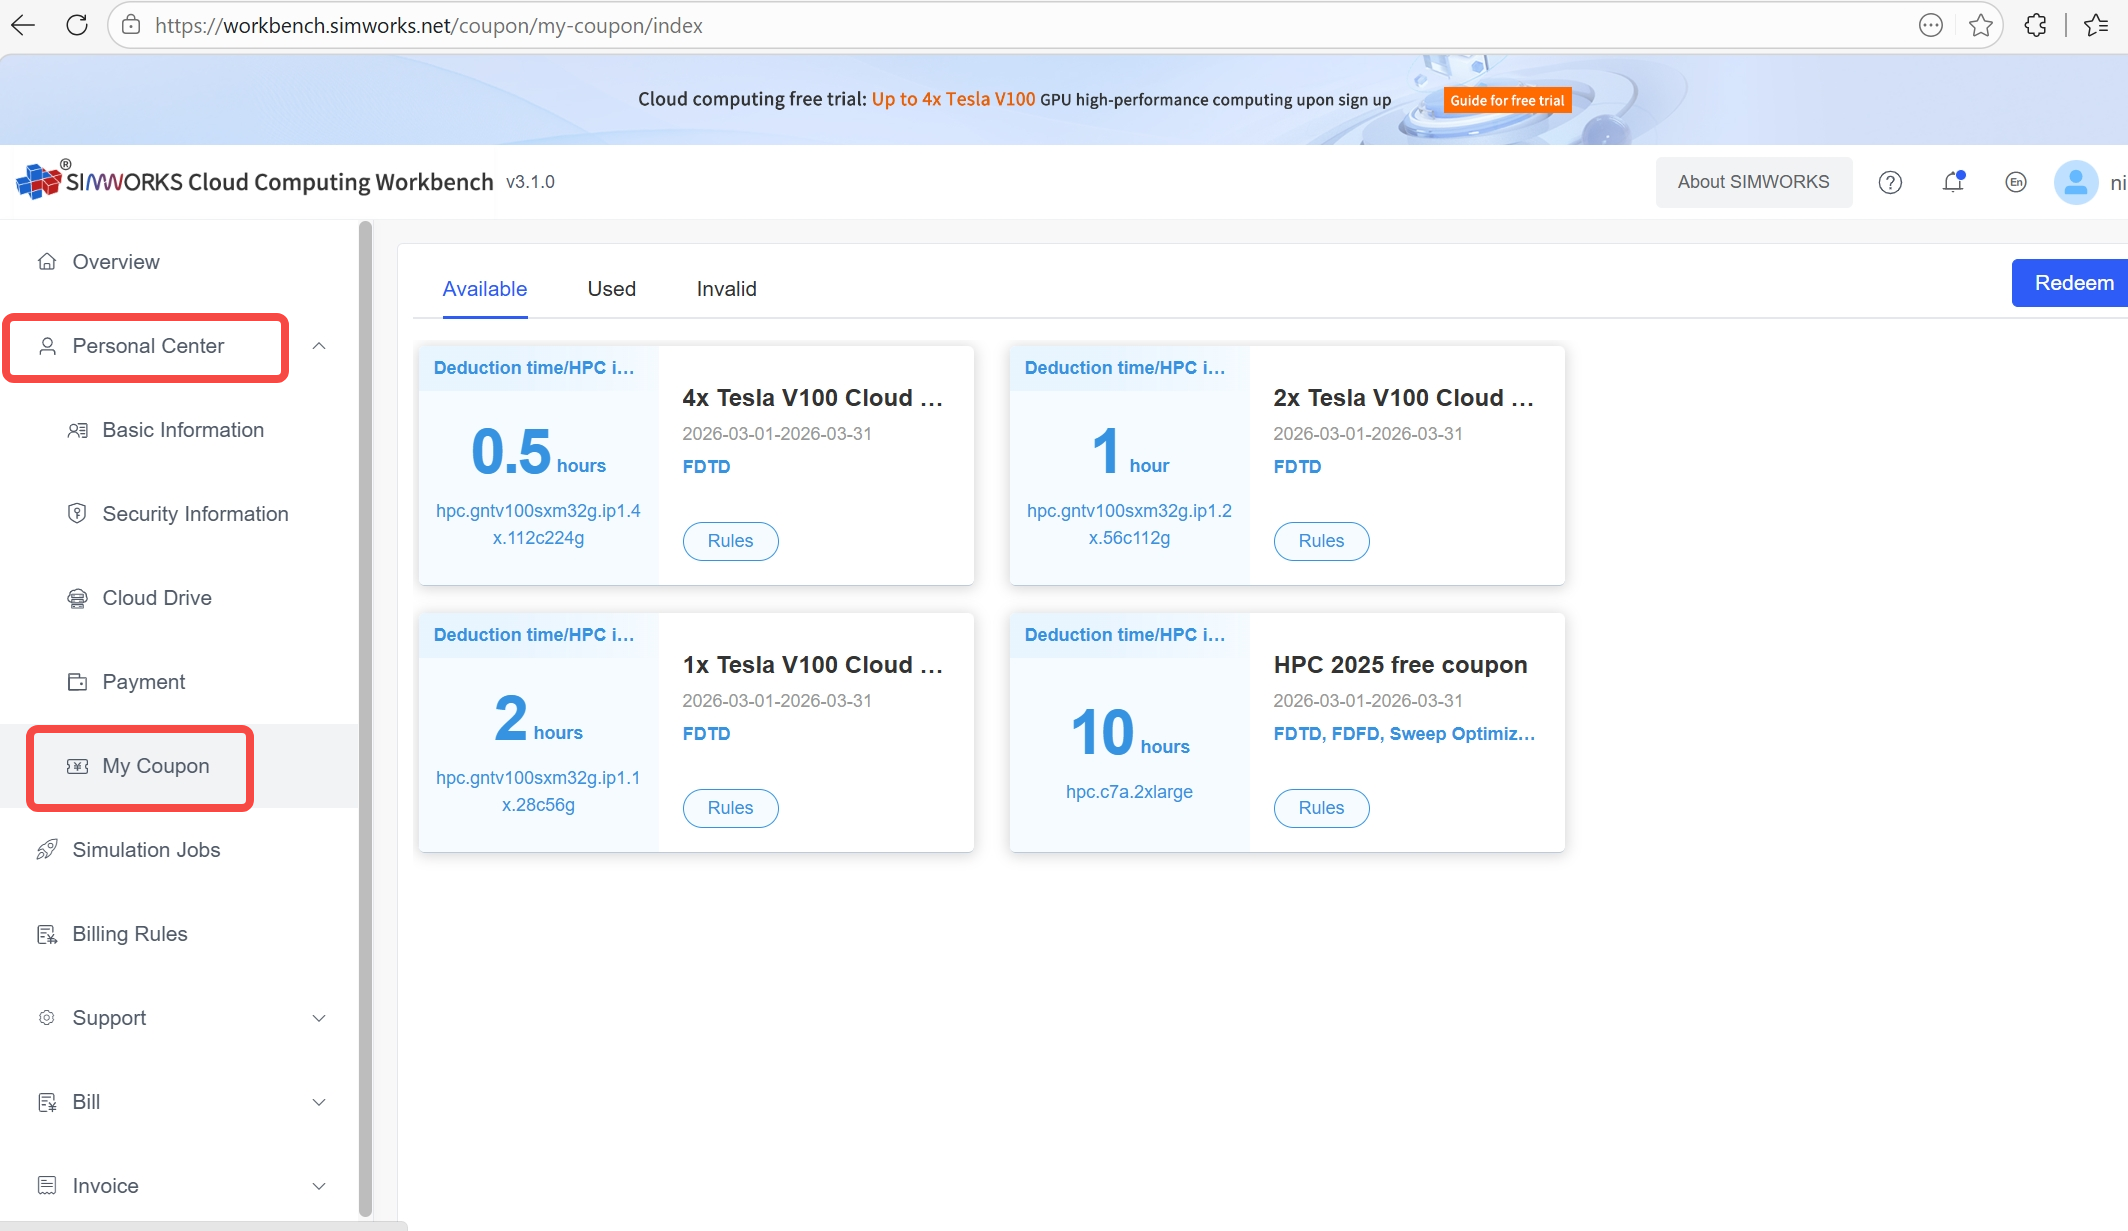View Rules for 2x Tesla V100 coupon
Screen dimensions: 2128x1231
pyautogui.click(x=1322, y=541)
